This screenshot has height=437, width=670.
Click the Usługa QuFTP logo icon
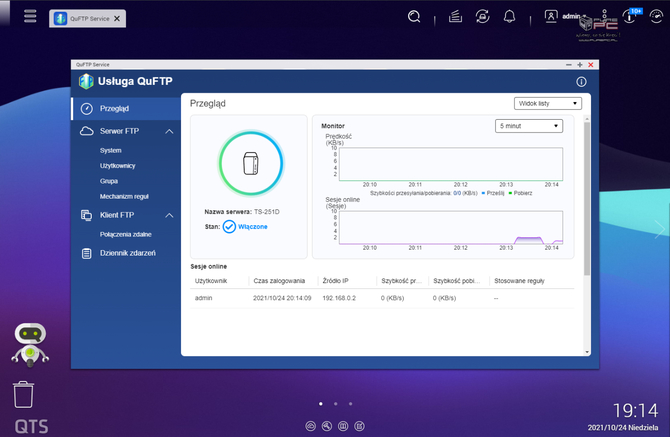pyautogui.click(x=86, y=81)
